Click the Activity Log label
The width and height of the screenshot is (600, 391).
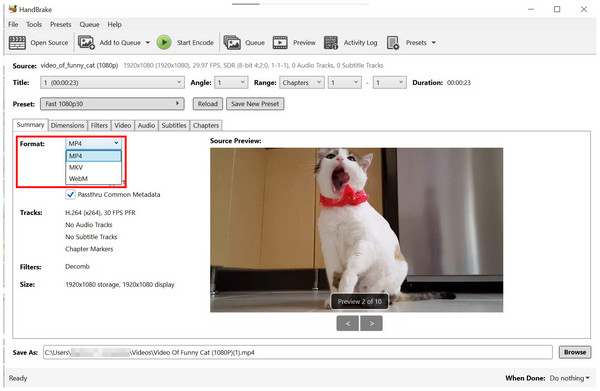click(360, 42)
